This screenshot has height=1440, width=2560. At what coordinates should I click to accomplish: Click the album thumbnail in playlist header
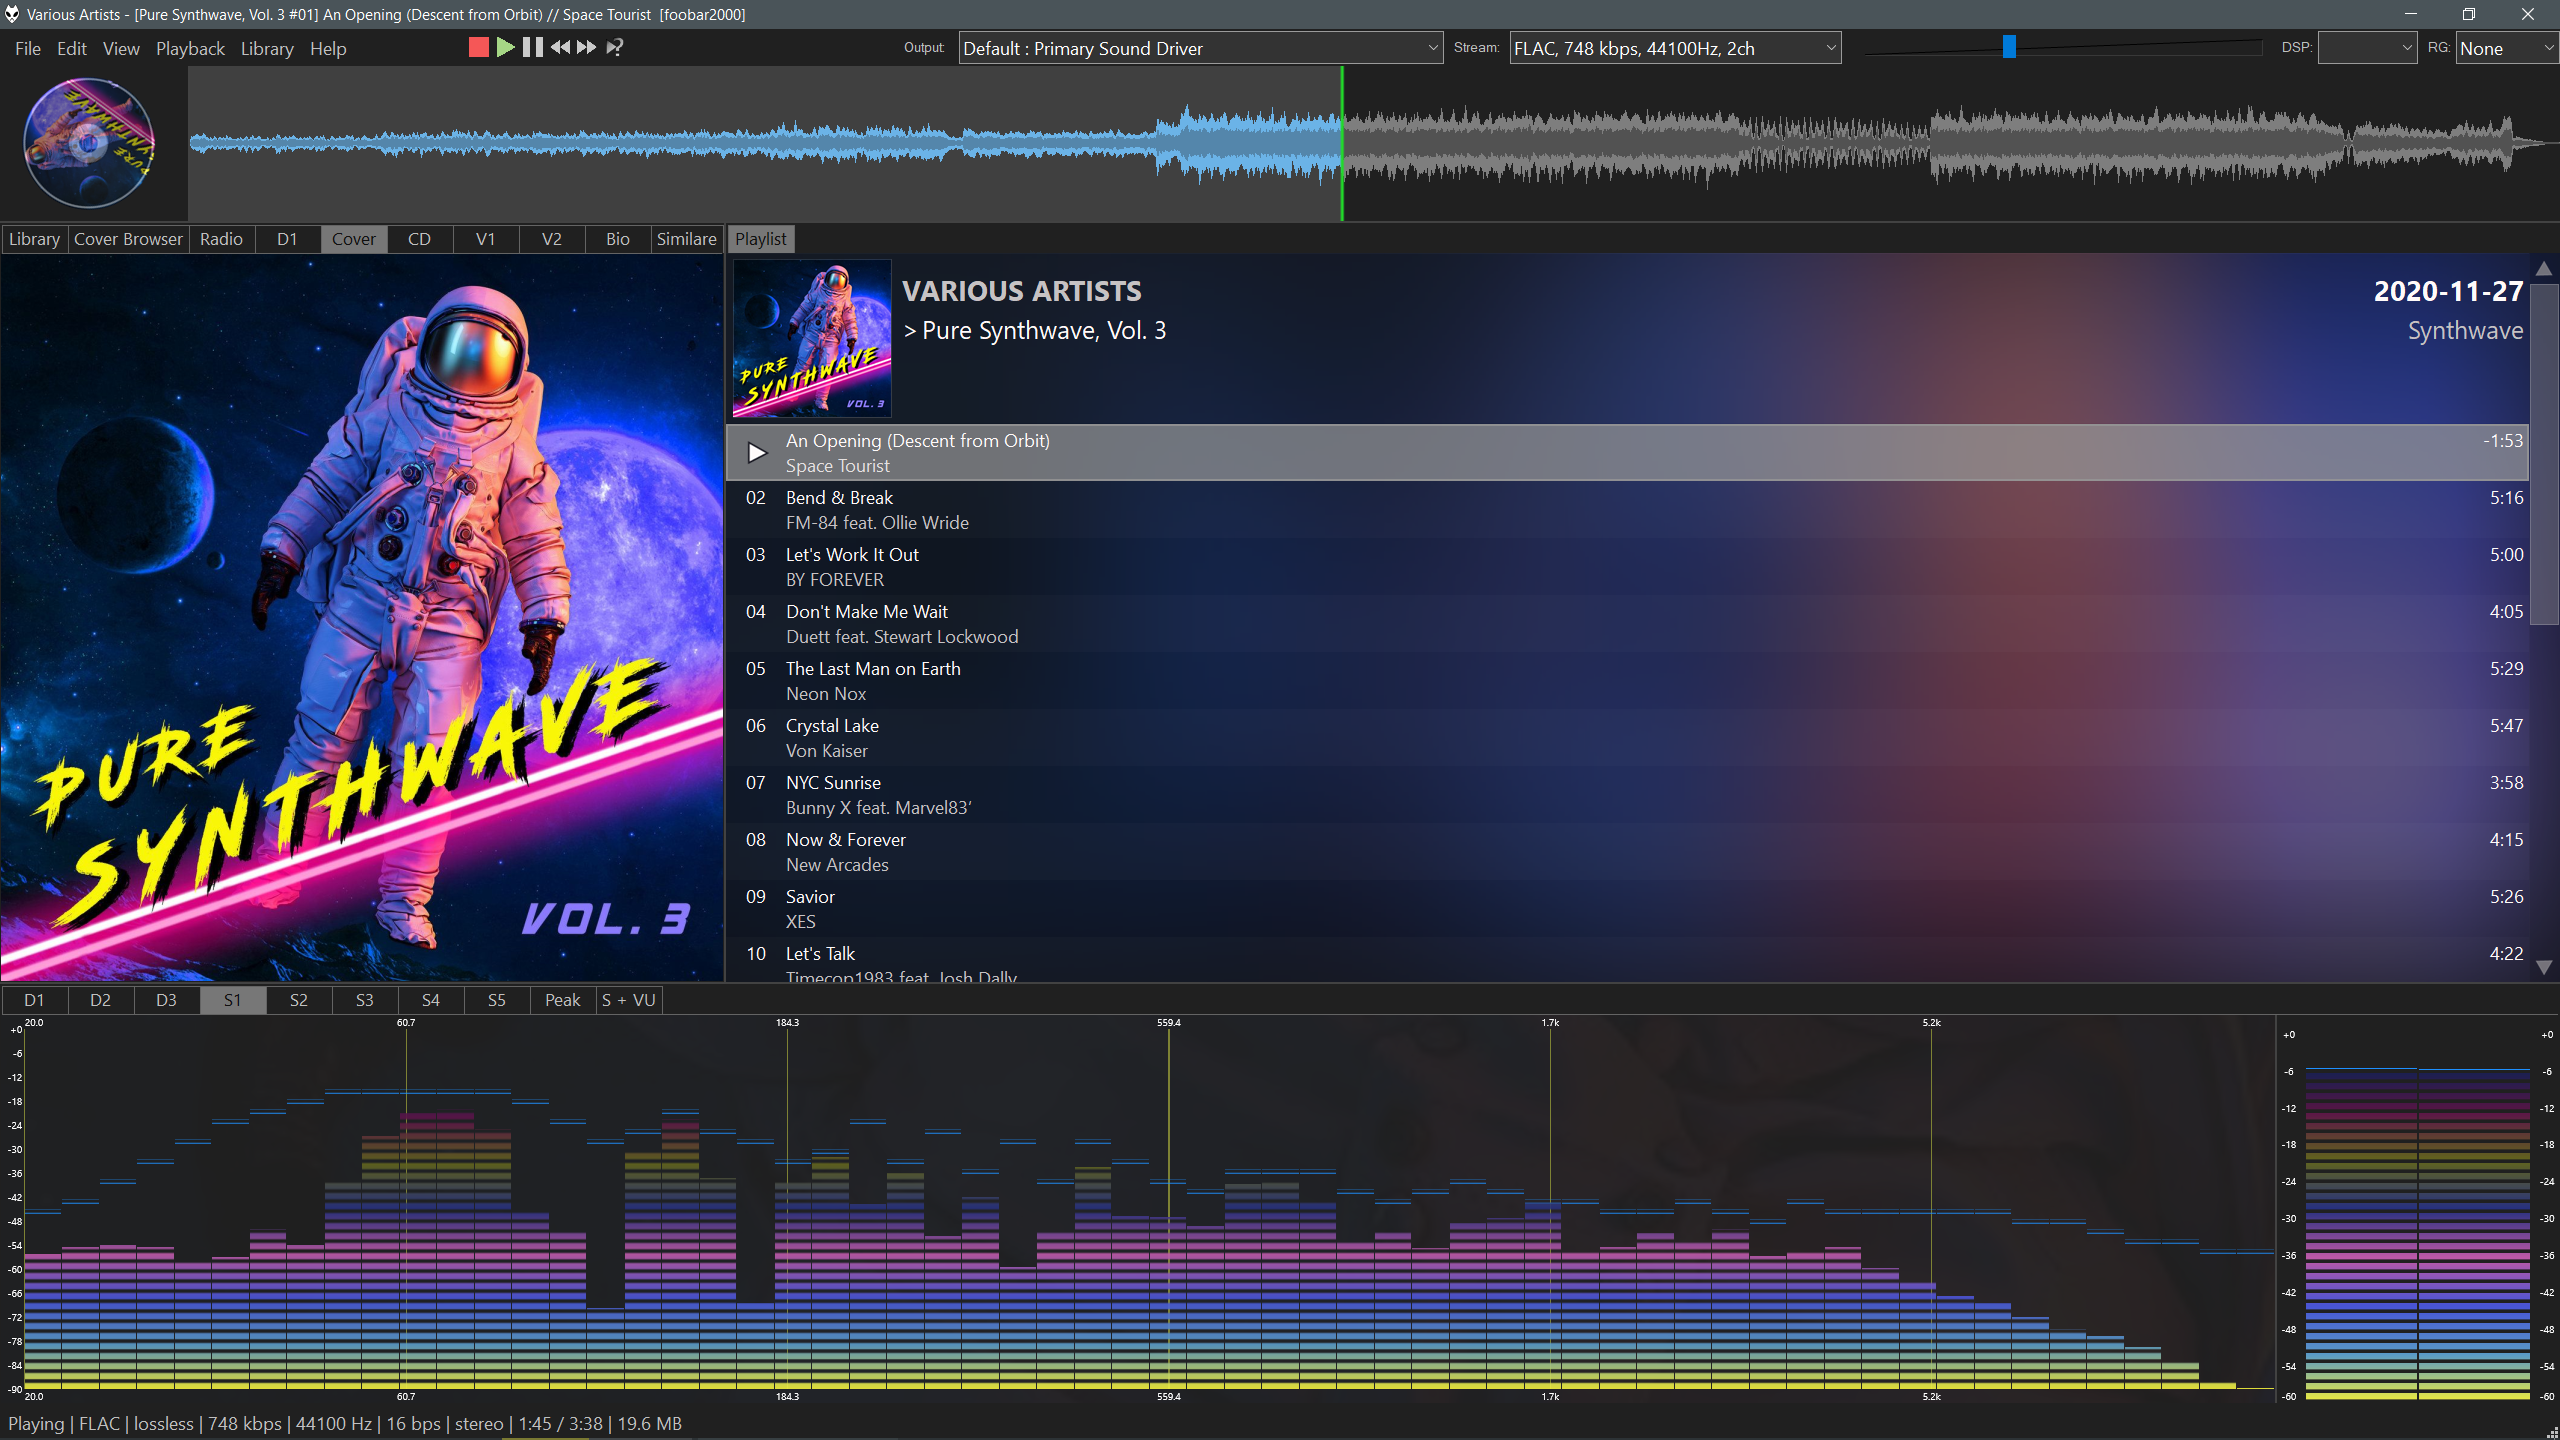click(x=812, y=338)
